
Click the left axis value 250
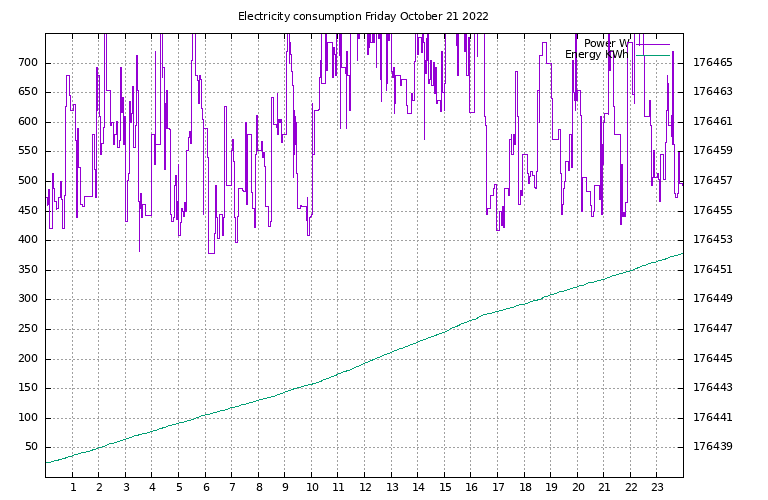[28, 329]
